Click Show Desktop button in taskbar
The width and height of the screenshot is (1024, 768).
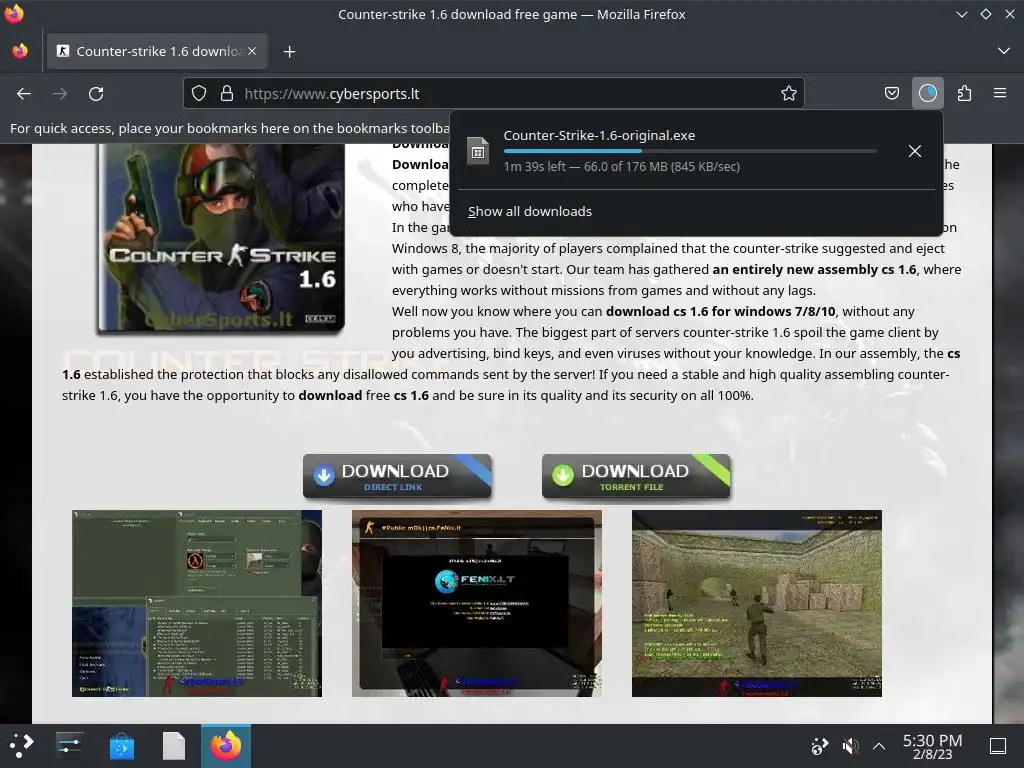(998, 746)
